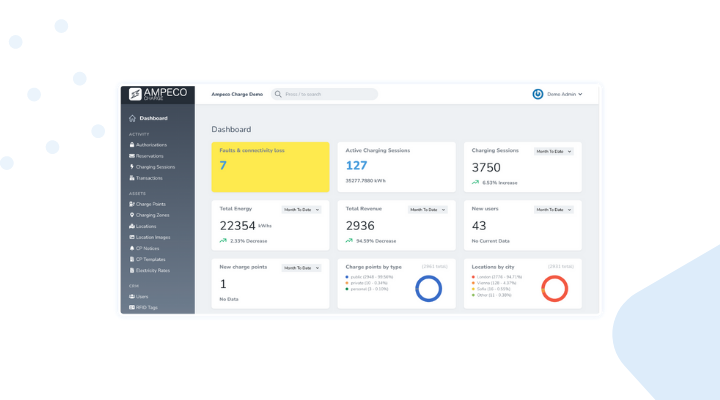Click the Electricity Rates document icon

coord(132,270)
